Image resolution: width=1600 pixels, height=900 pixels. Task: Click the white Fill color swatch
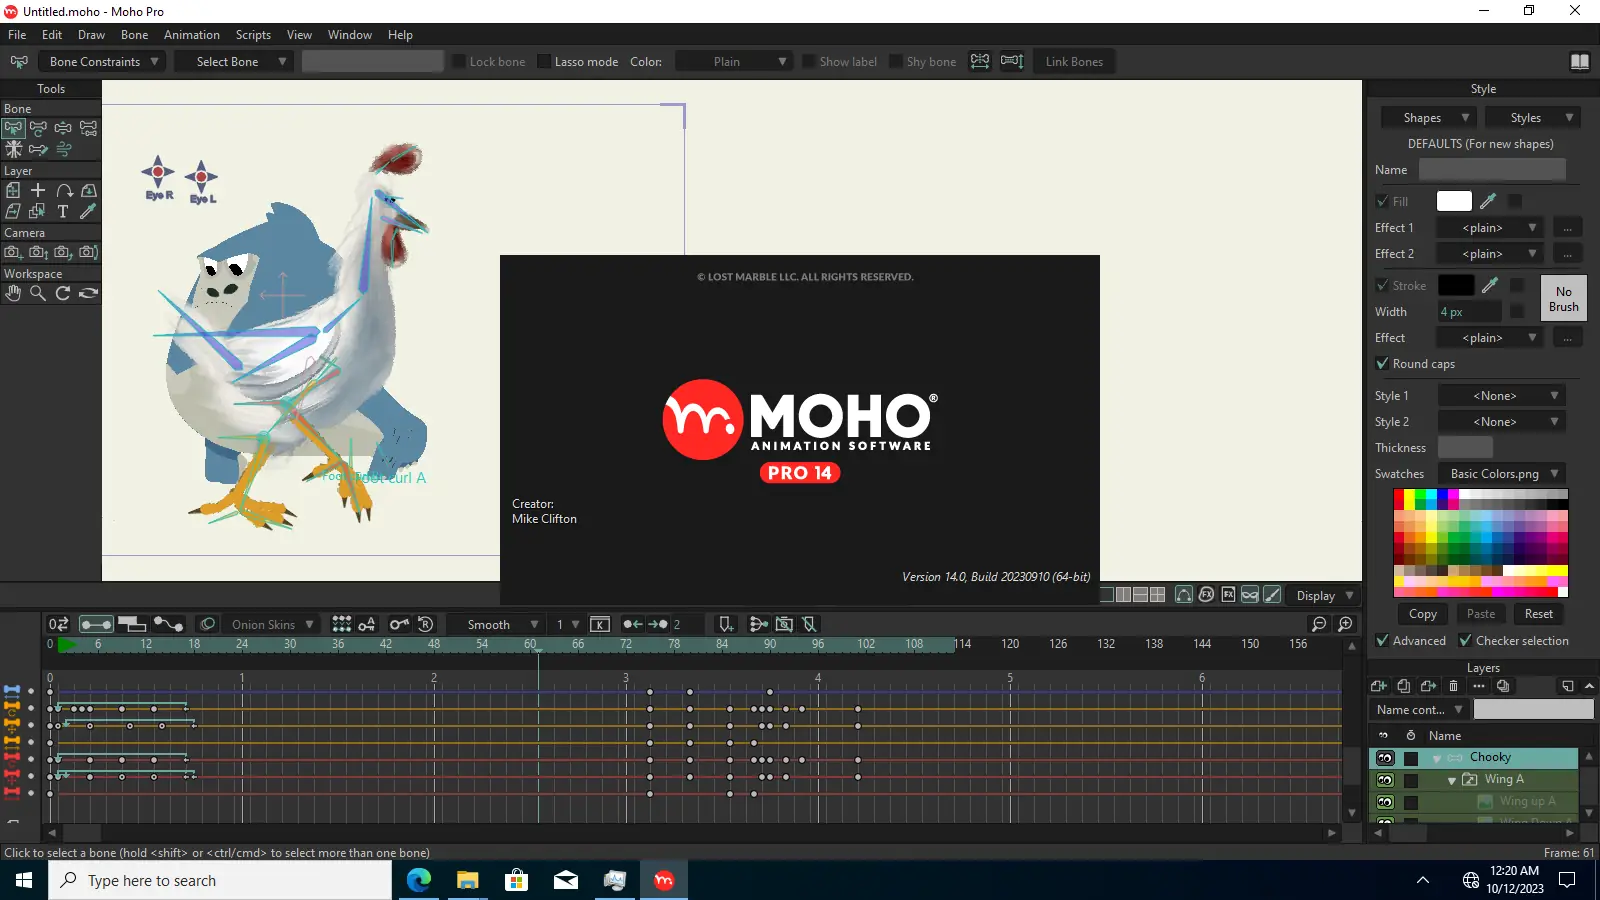(x=1454, y=201)
